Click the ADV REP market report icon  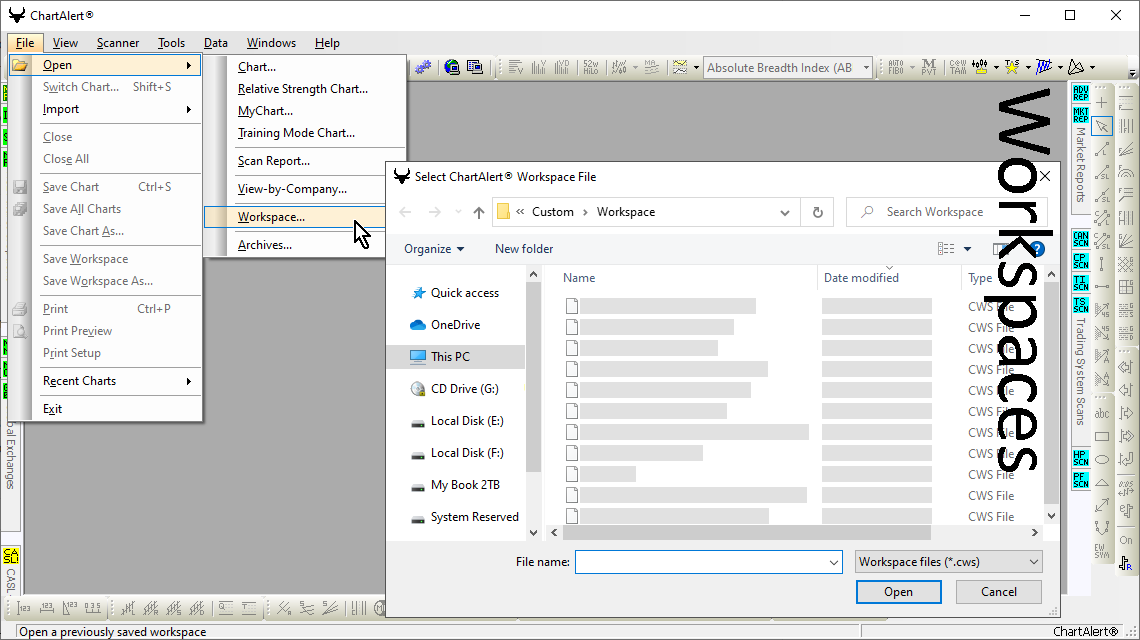(x=1080, y=92)
